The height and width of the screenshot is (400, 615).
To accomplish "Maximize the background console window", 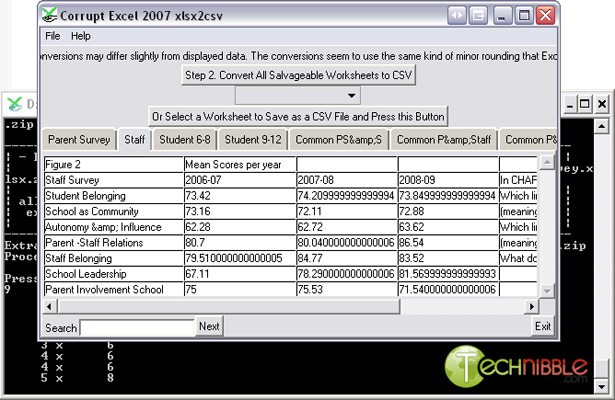I will coord(584,104).
